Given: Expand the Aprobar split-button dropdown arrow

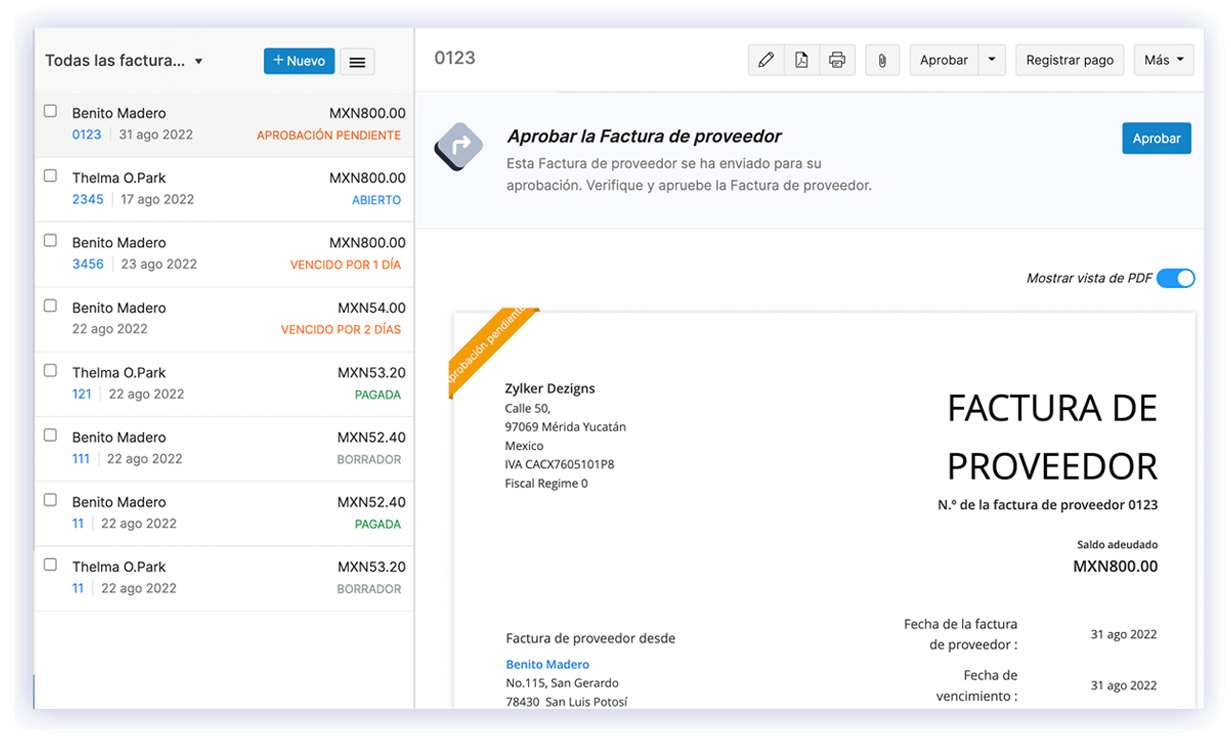Looking at the screenshot, I should [x=991, y=59].
